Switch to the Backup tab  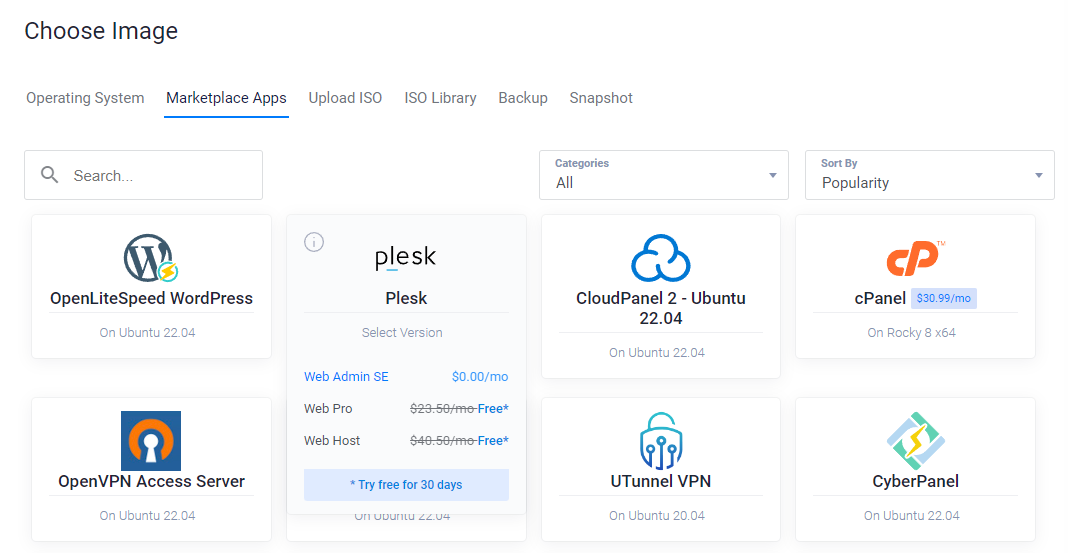tap(523, 98)
